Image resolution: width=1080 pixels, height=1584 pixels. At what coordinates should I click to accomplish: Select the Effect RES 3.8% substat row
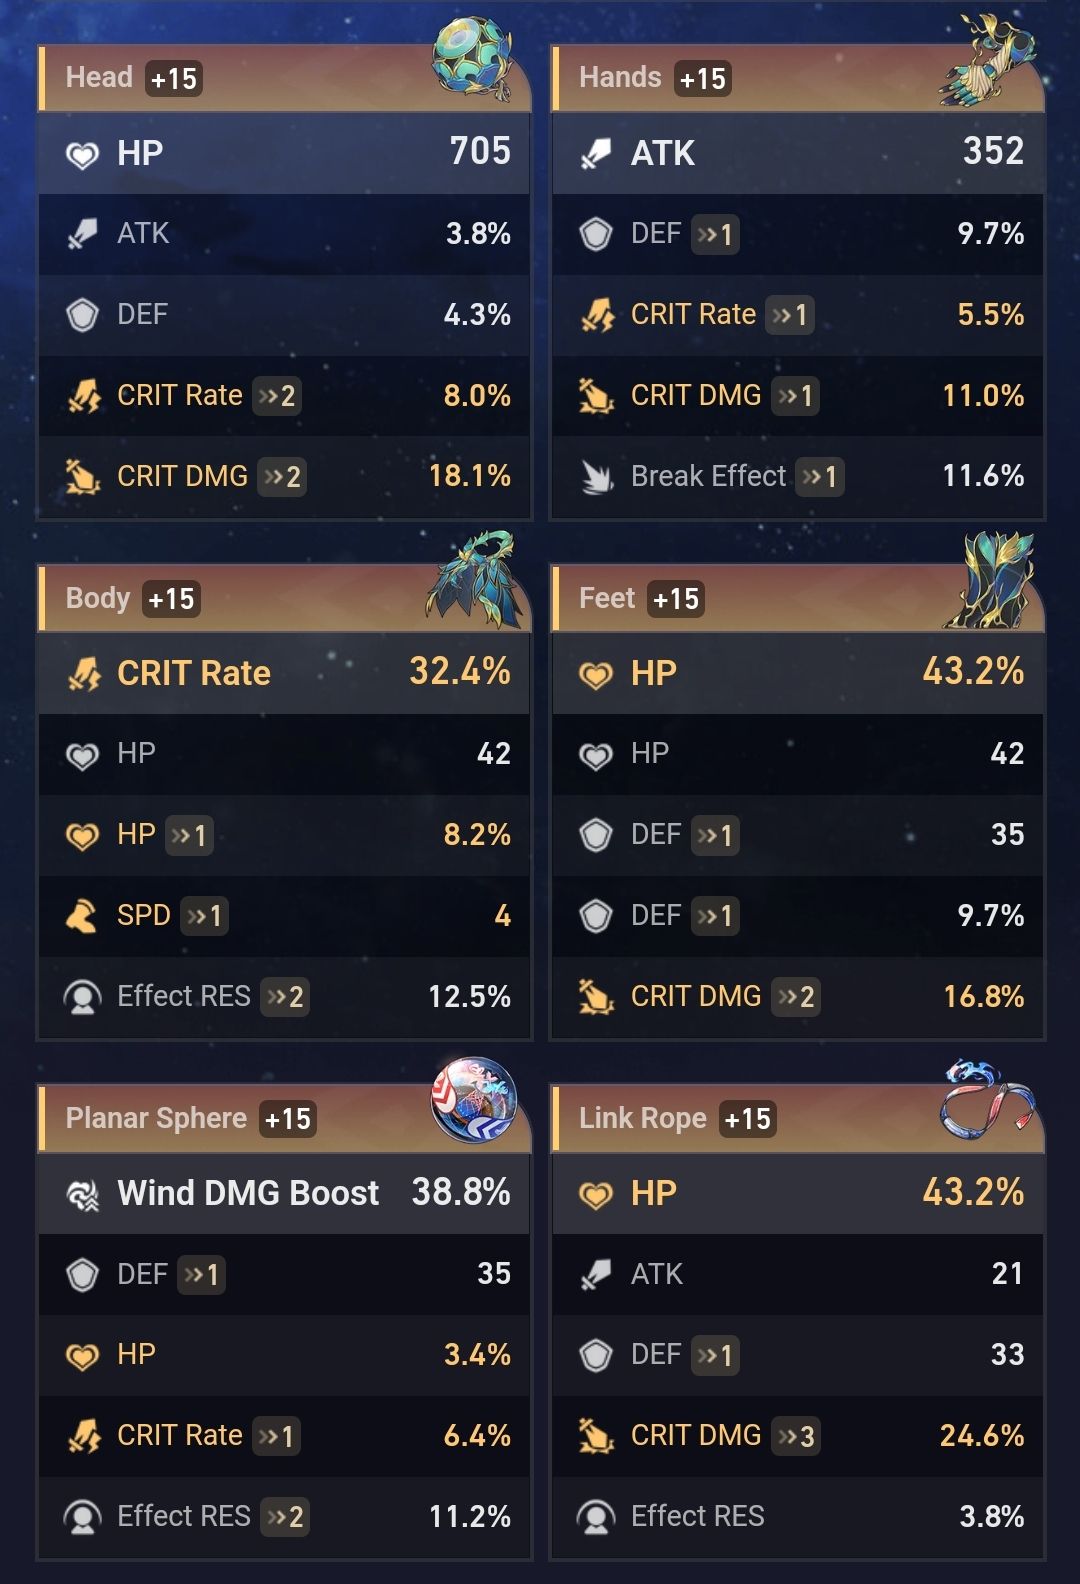(798, 1517)
